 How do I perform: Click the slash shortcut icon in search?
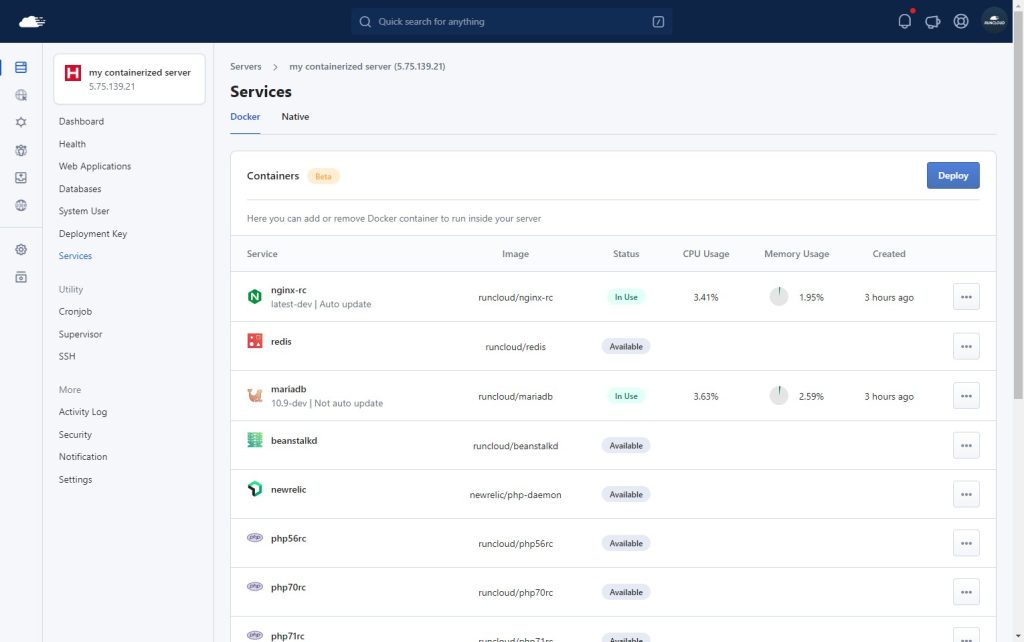point(658,22)
